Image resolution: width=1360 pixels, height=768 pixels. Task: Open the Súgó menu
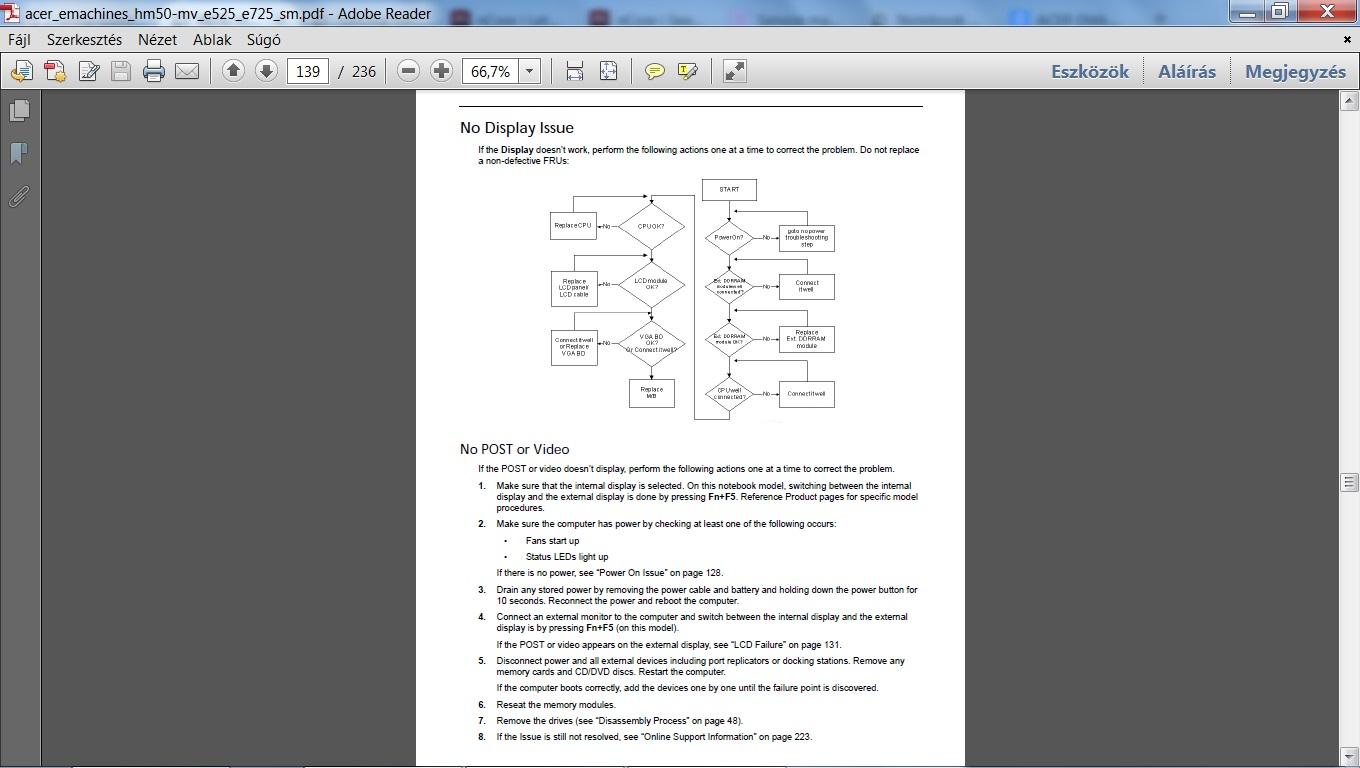(x=263, y=40)
